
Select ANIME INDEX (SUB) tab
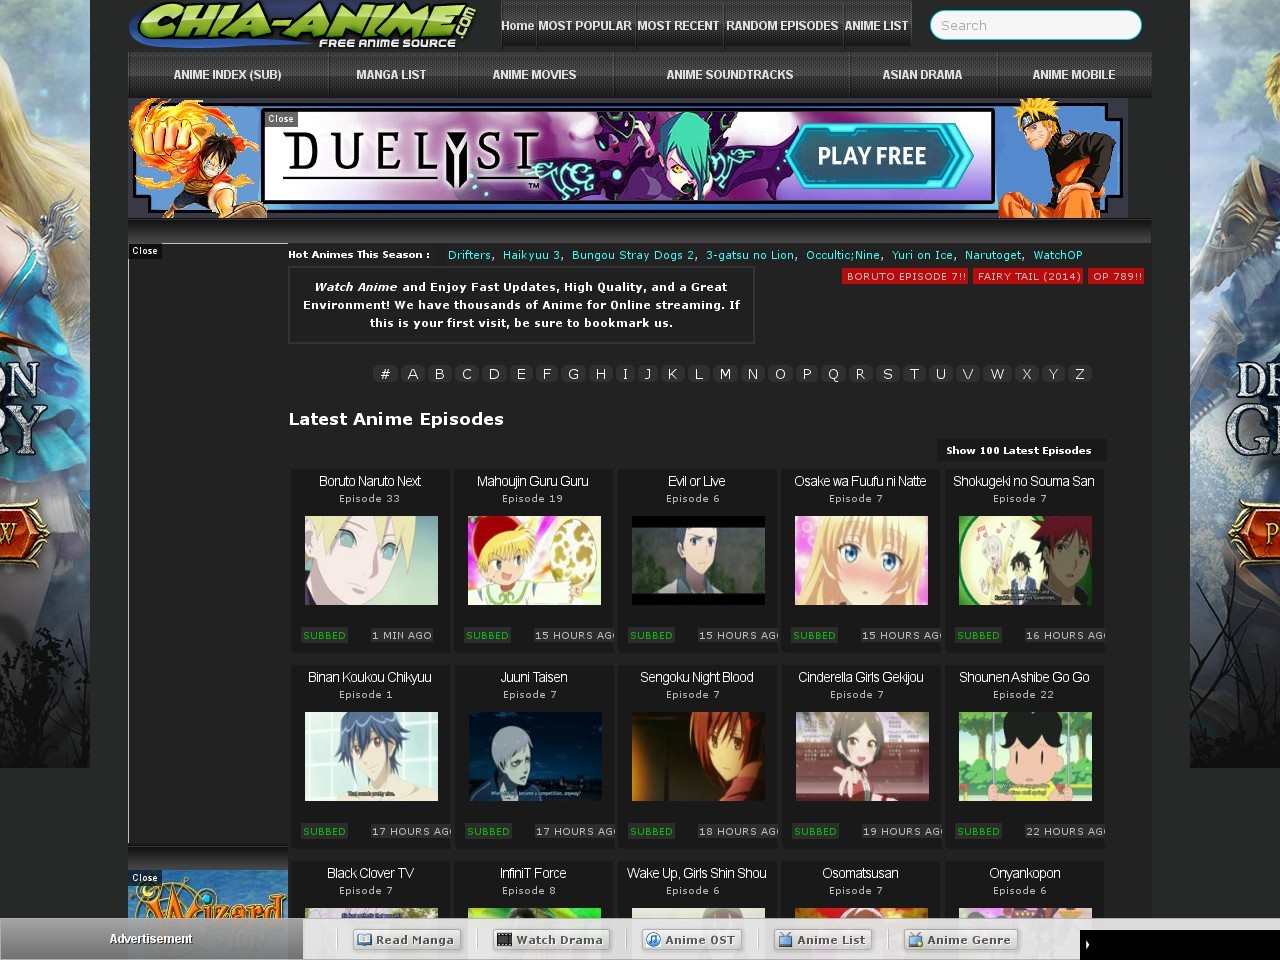(x=227, y=75)
